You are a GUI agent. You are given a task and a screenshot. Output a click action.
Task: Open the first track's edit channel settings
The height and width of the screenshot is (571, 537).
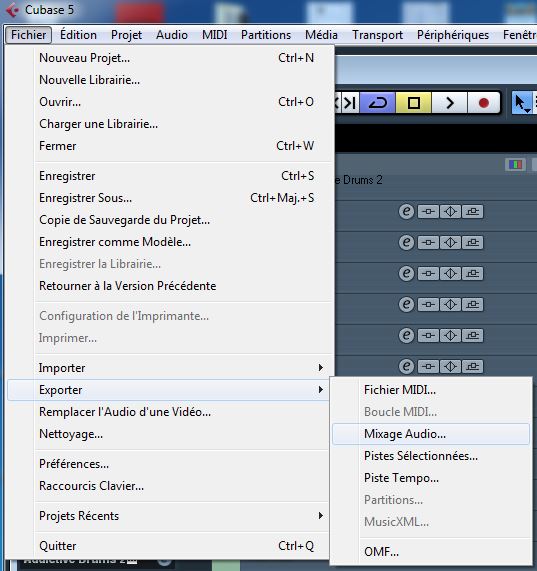(x=406, y=212)
